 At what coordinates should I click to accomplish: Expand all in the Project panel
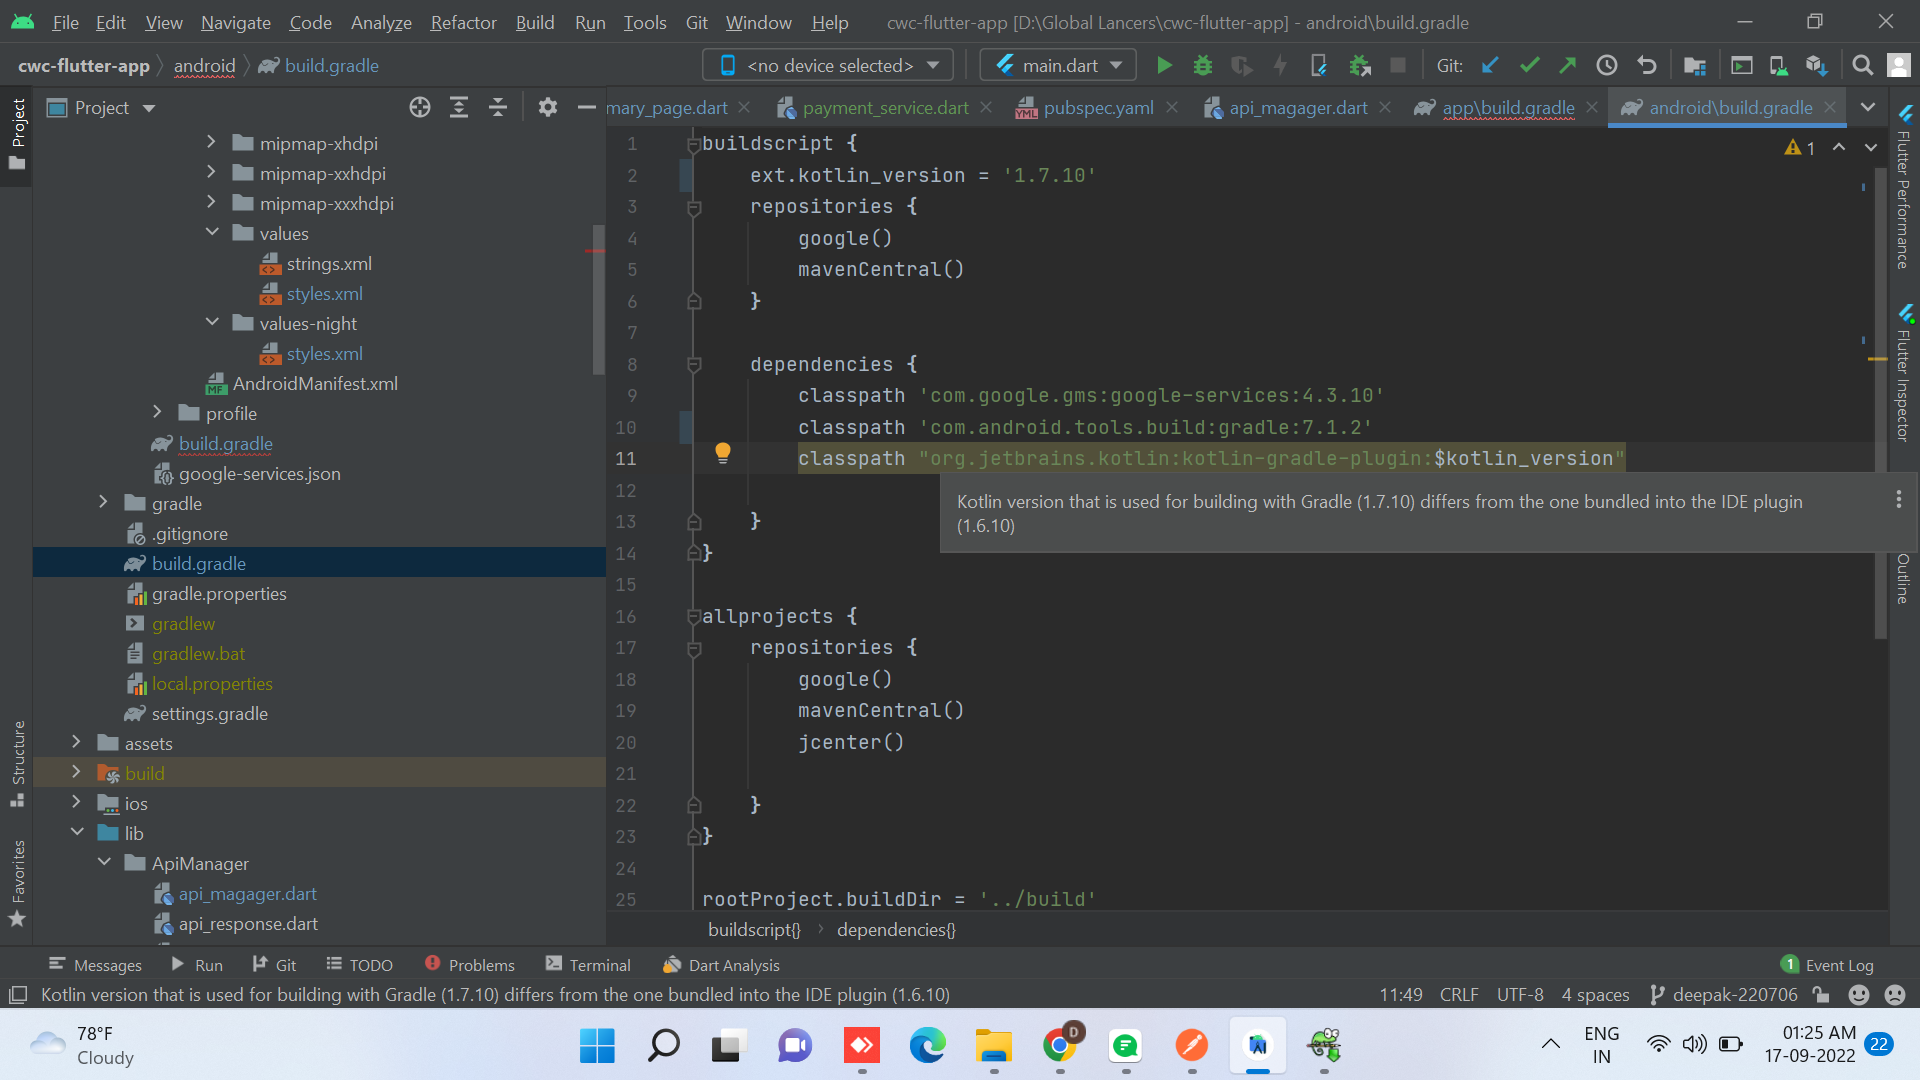pyautogui.click(x=459, y=107)
